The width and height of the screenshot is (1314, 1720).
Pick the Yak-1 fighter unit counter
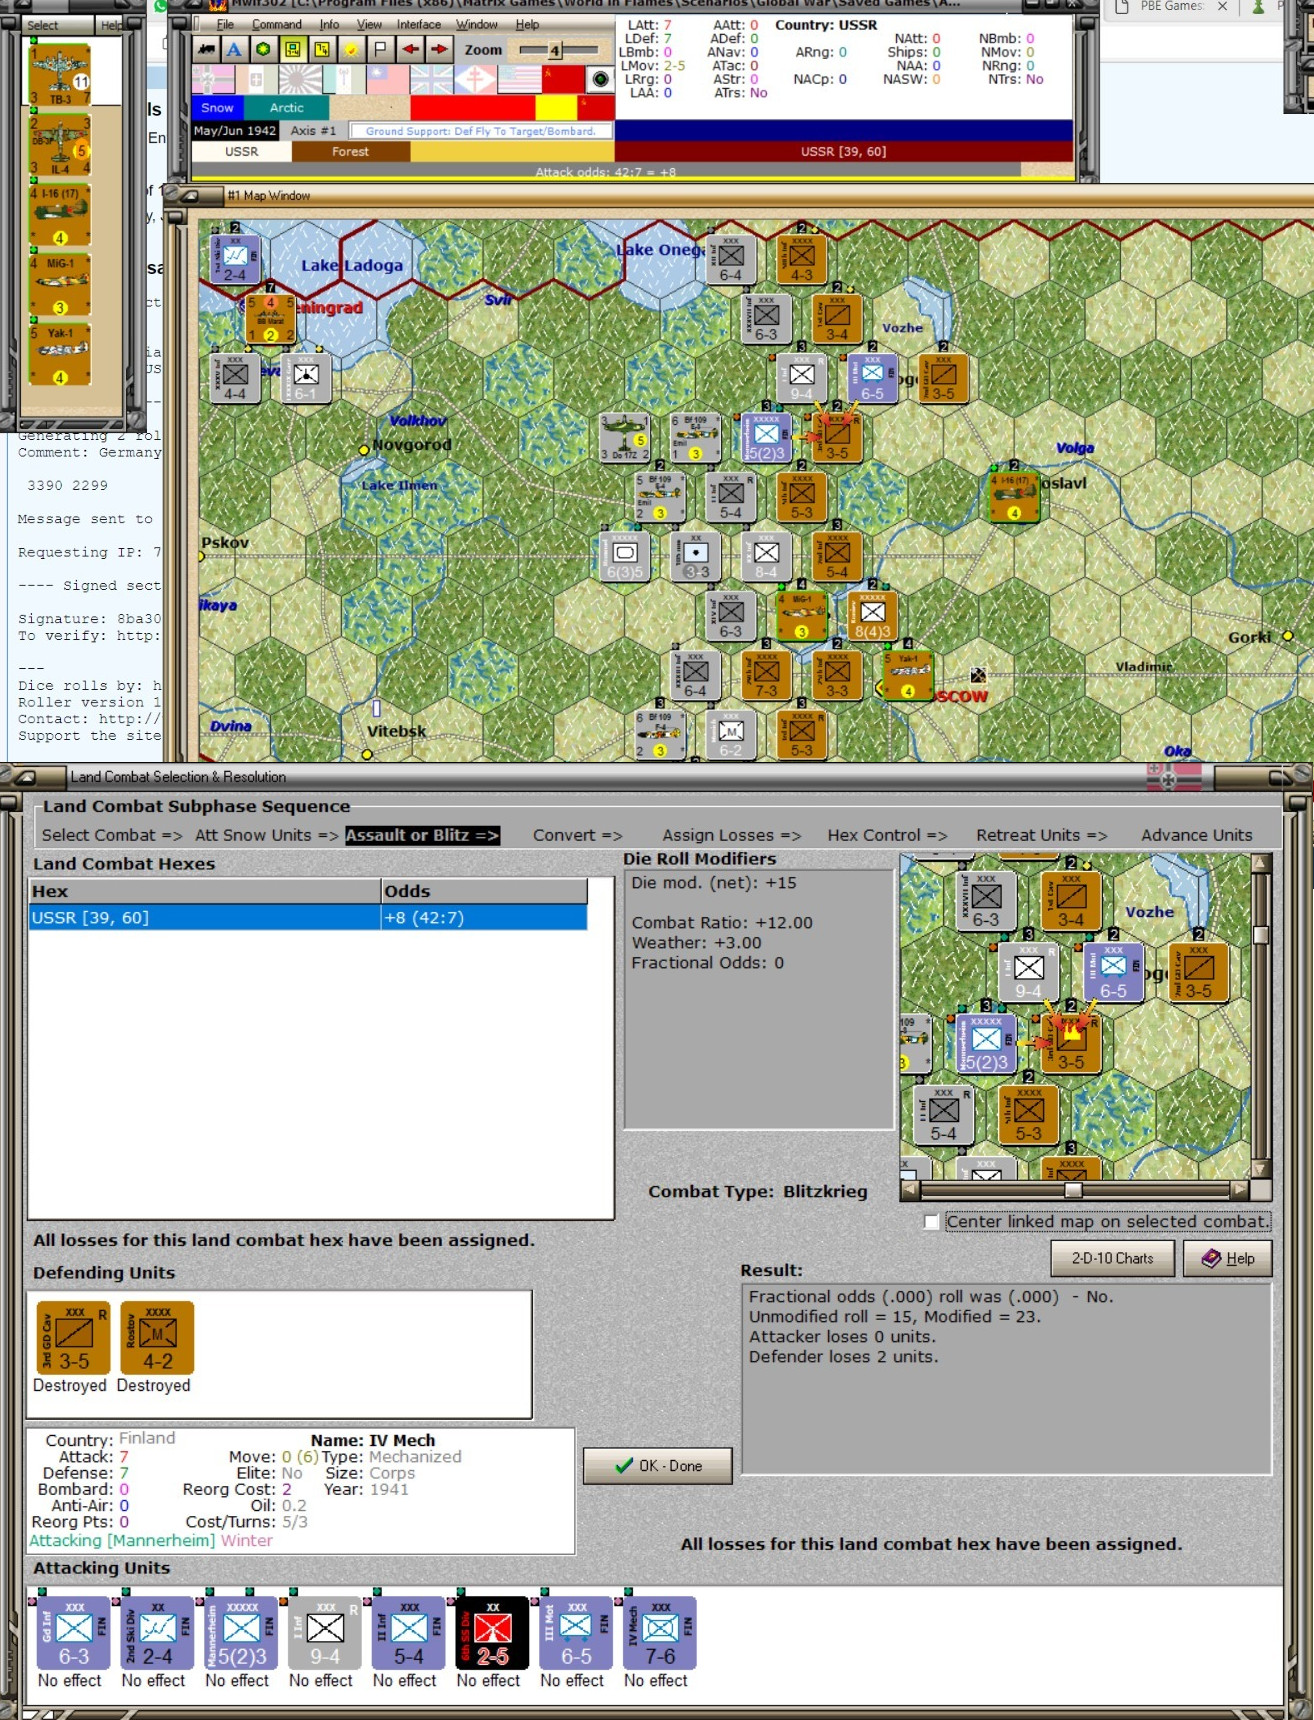(x=60, y=356)
